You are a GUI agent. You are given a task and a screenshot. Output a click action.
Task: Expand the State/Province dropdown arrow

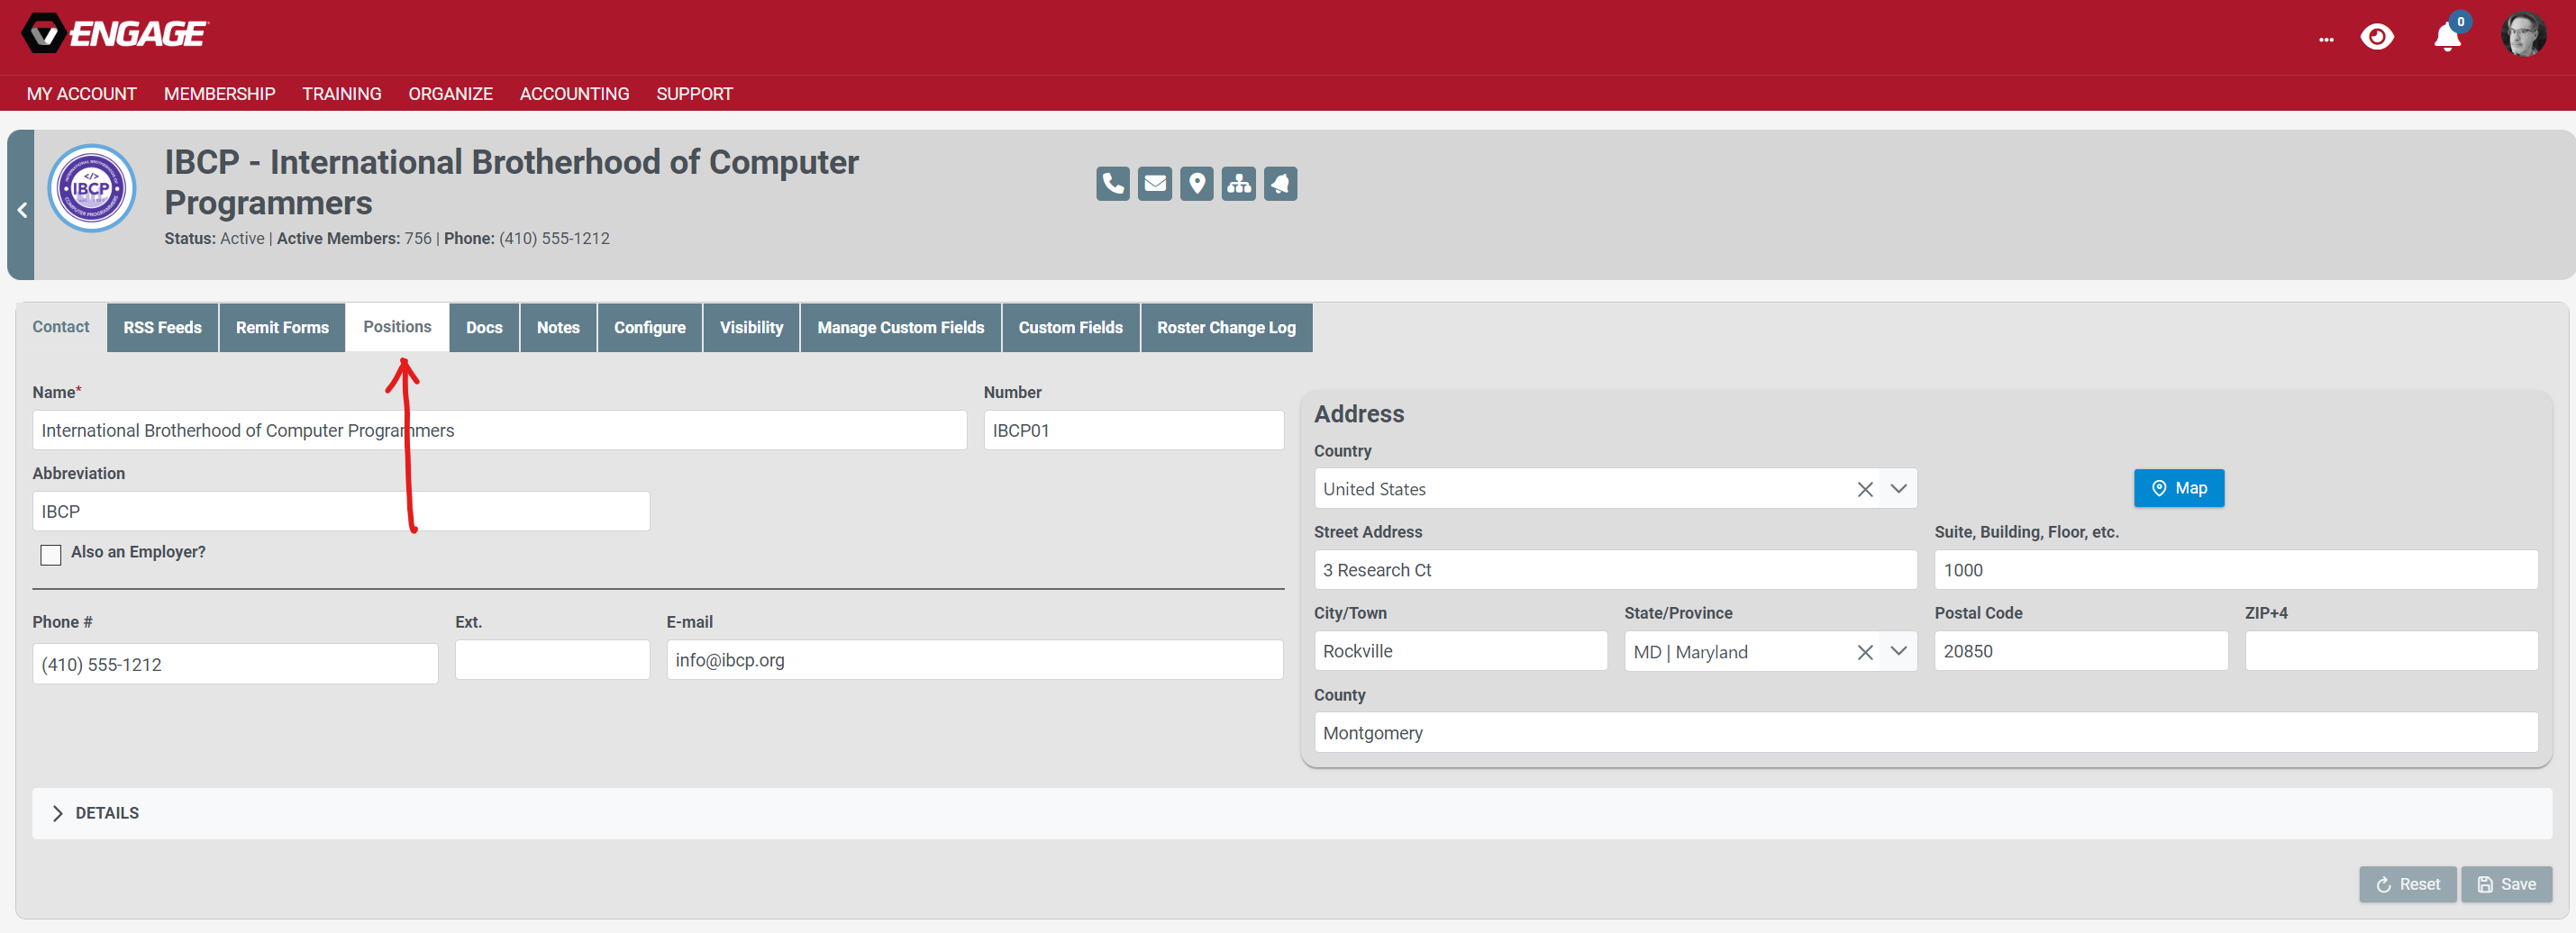(x=1898, y=651)
